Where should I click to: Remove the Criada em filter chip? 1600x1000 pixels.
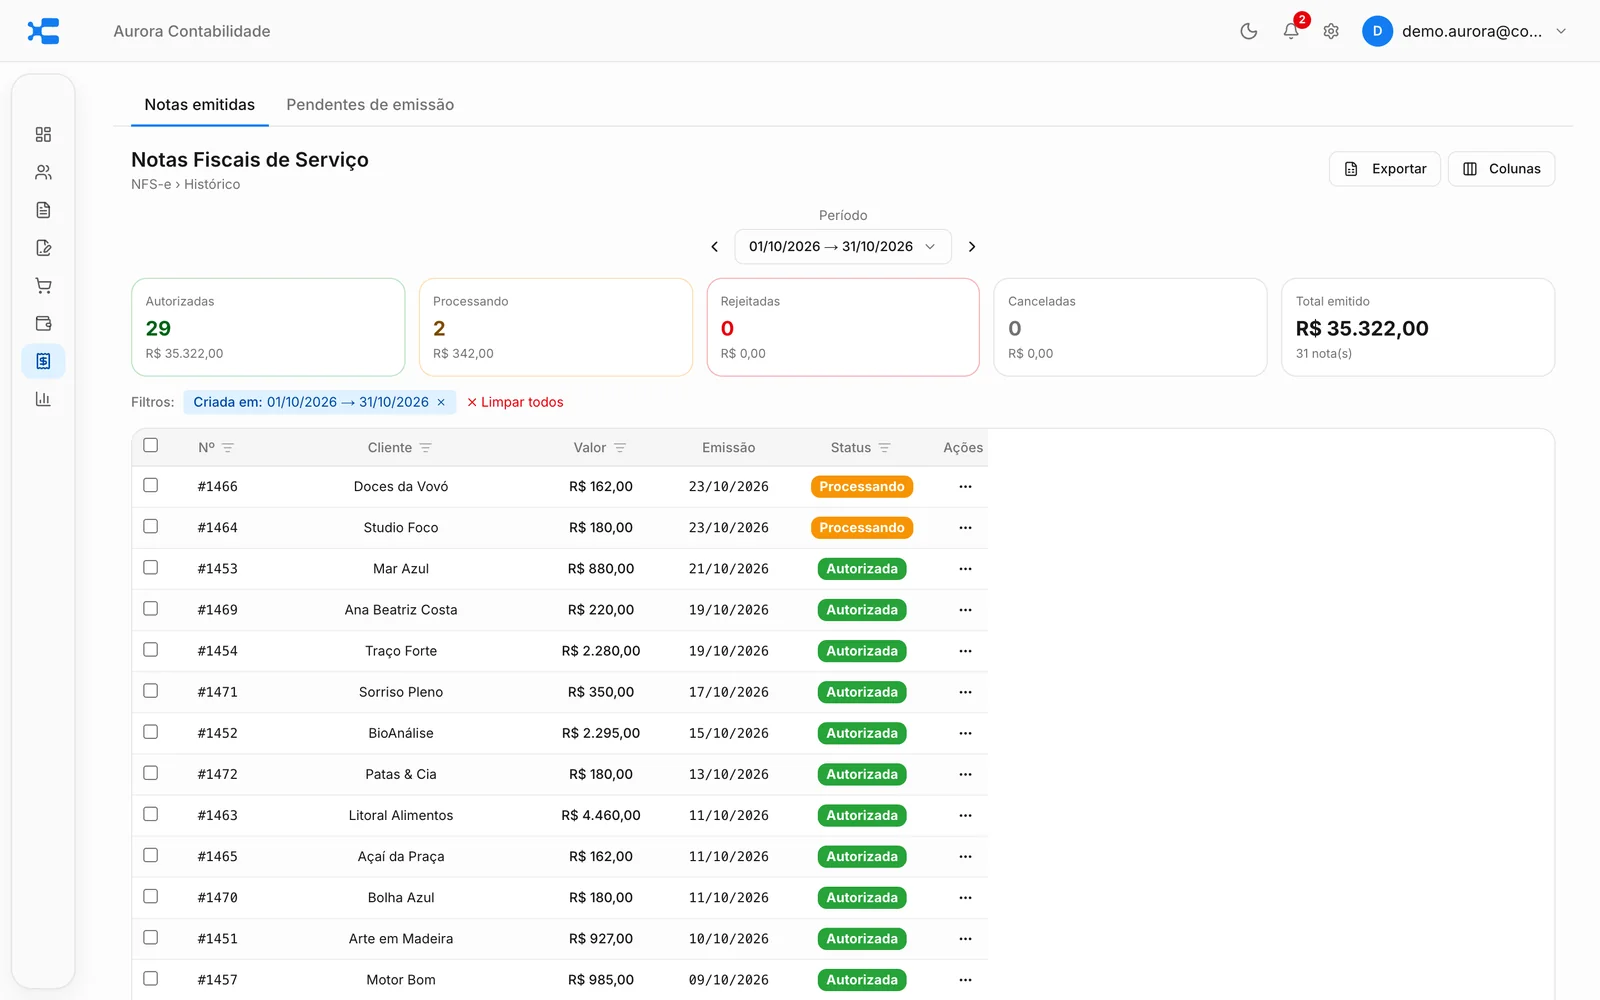click(441, 402)
